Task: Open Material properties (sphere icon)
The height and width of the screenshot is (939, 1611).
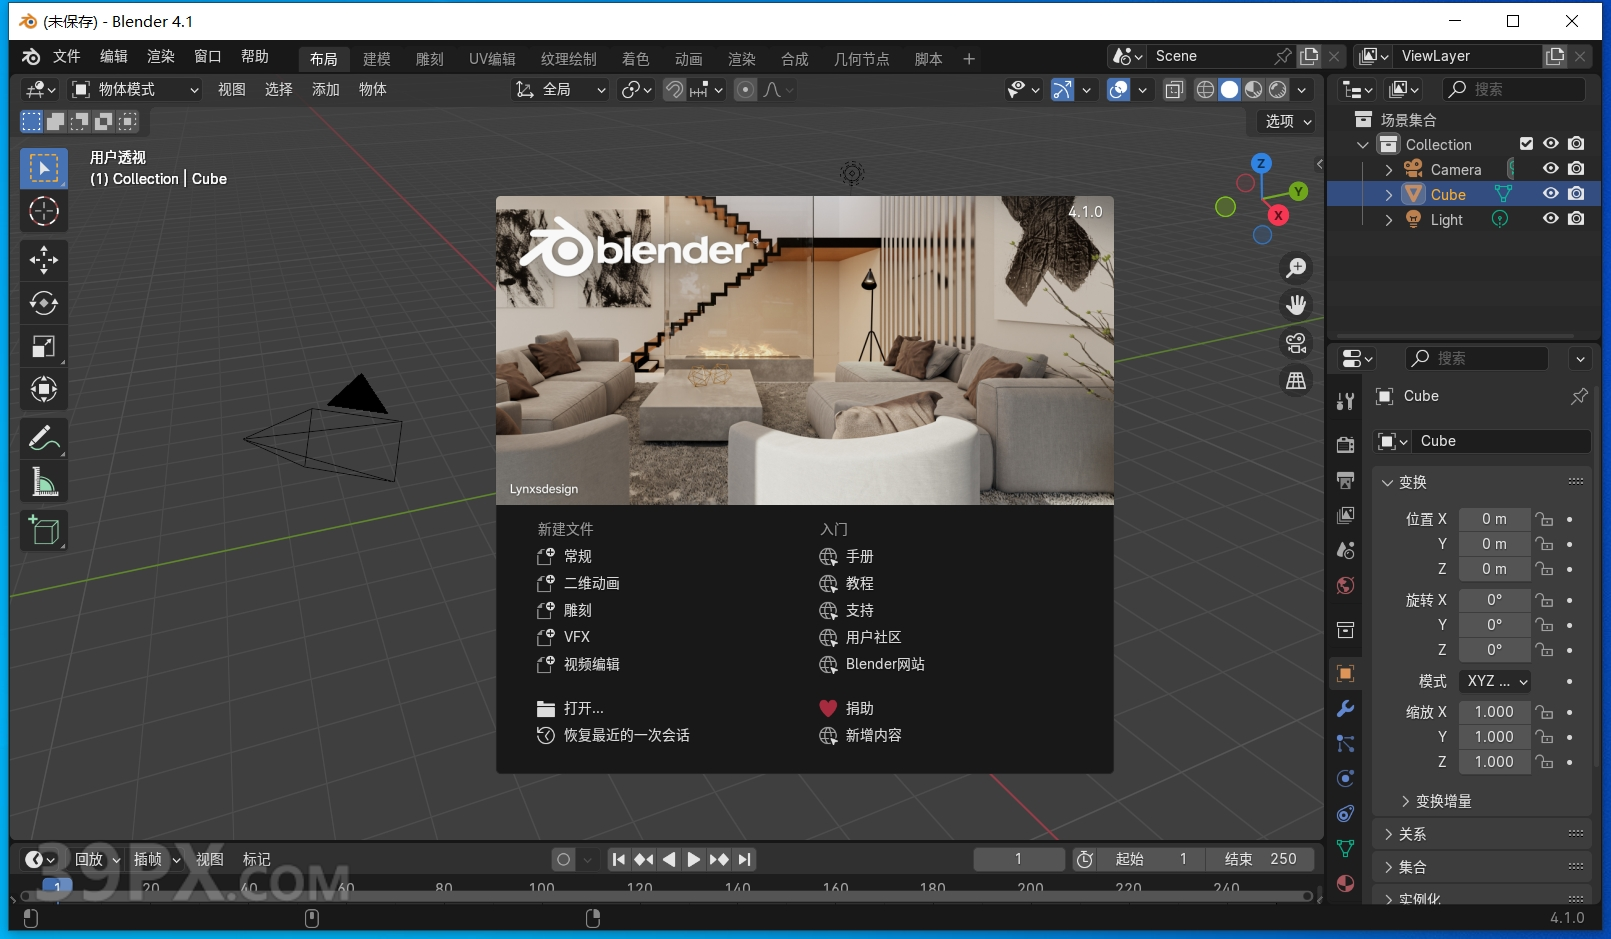Action: pyautogui.click(x=1345, y=884)
